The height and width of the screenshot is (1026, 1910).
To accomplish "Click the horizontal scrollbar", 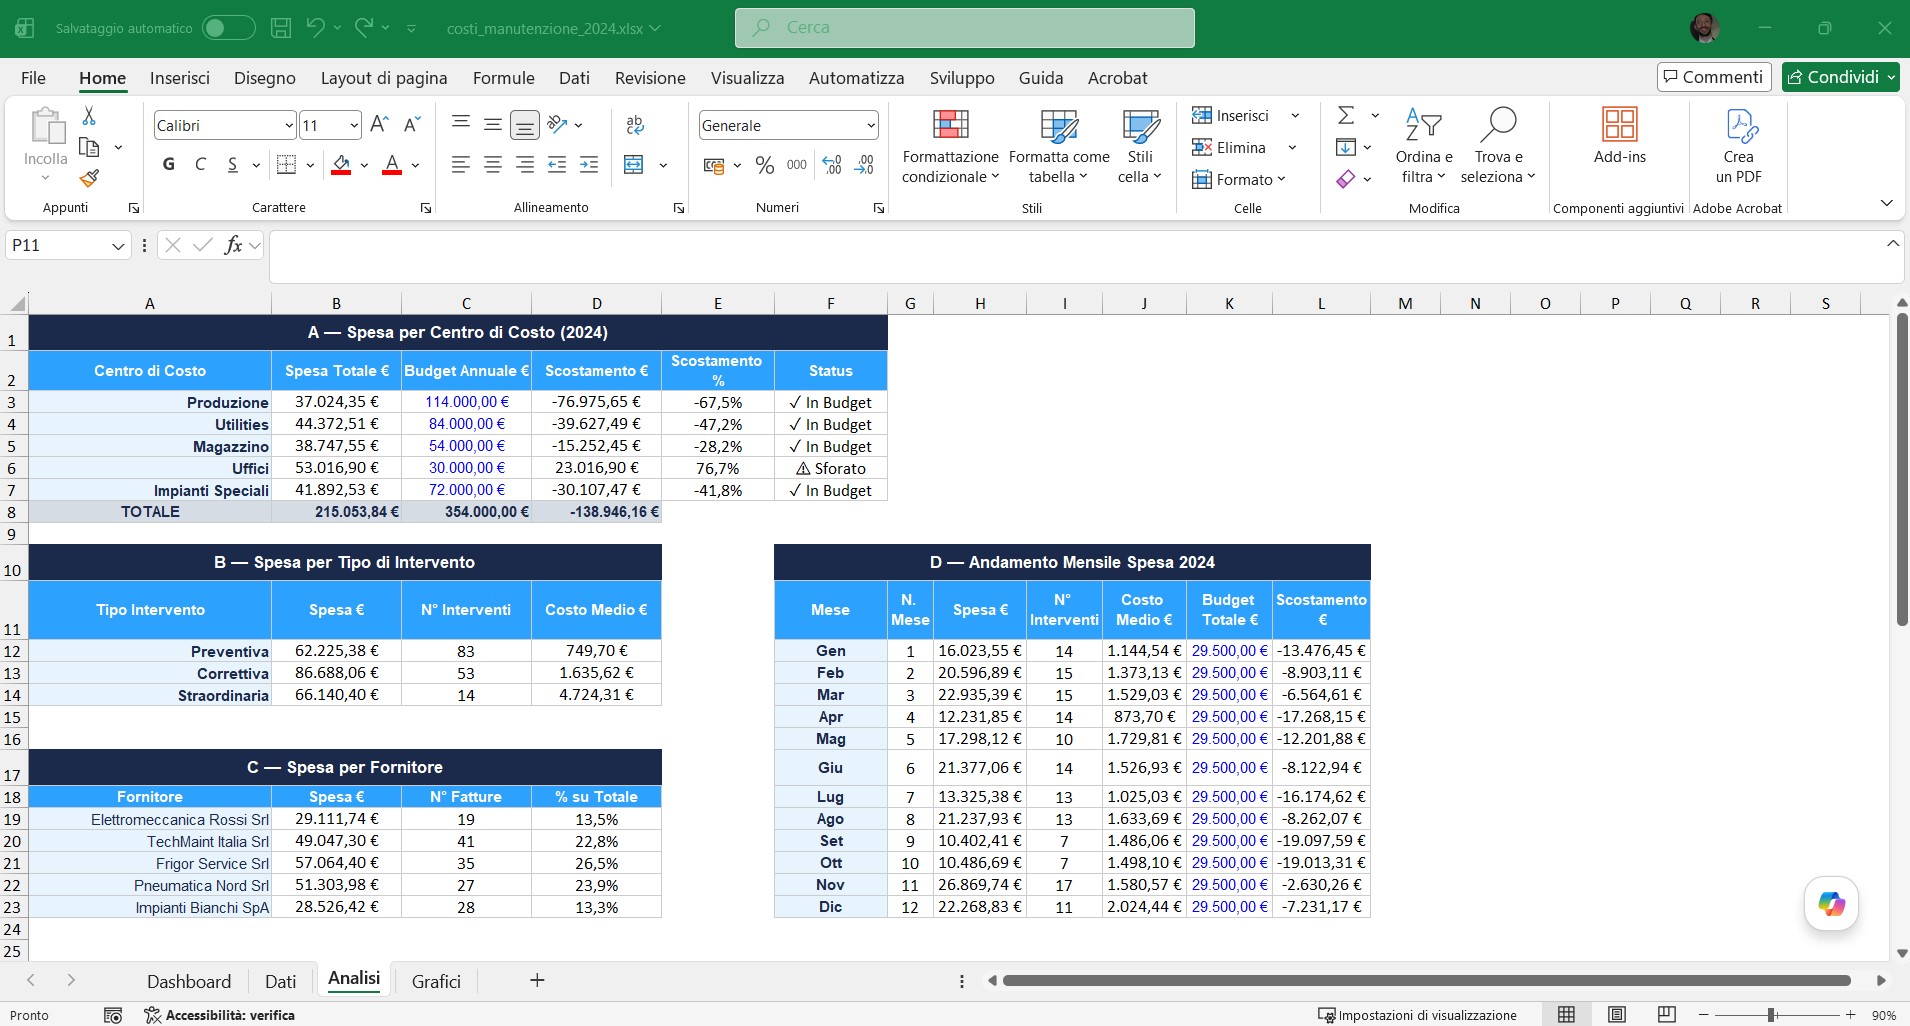I will pyautogui.click(x=1426, y=980).
